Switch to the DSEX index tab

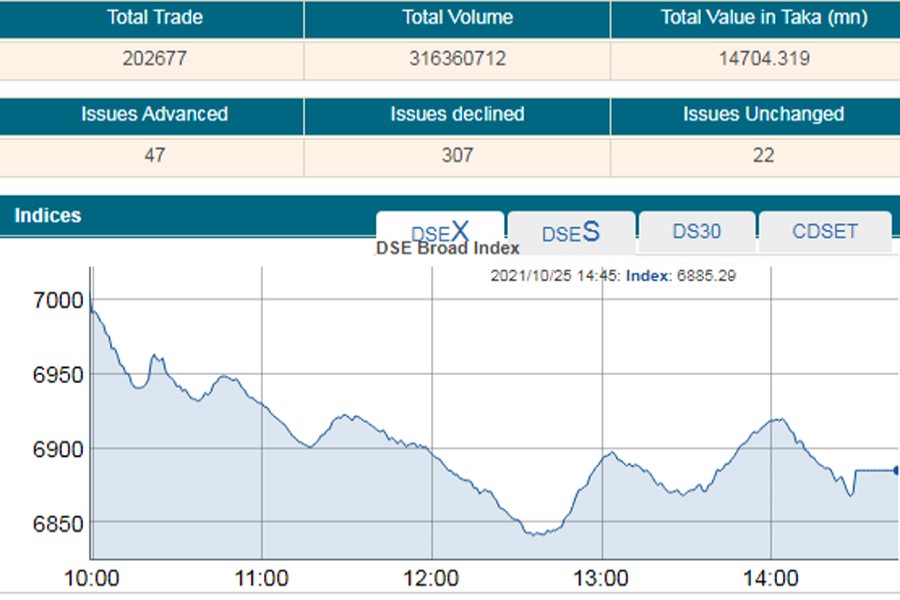440,231
